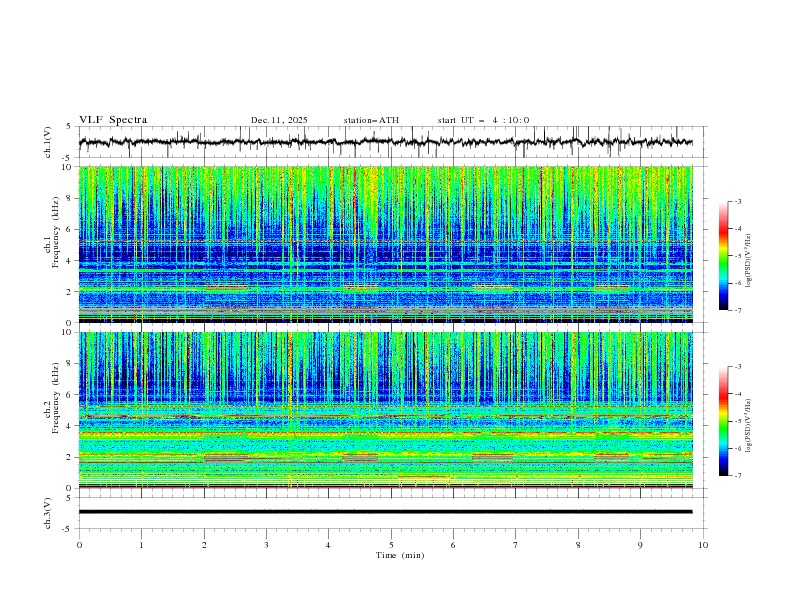Click the "ch.3(V)" axis label
Image resolution: width=792 pixels, height=612 pixels.
[x=48, y=512]
